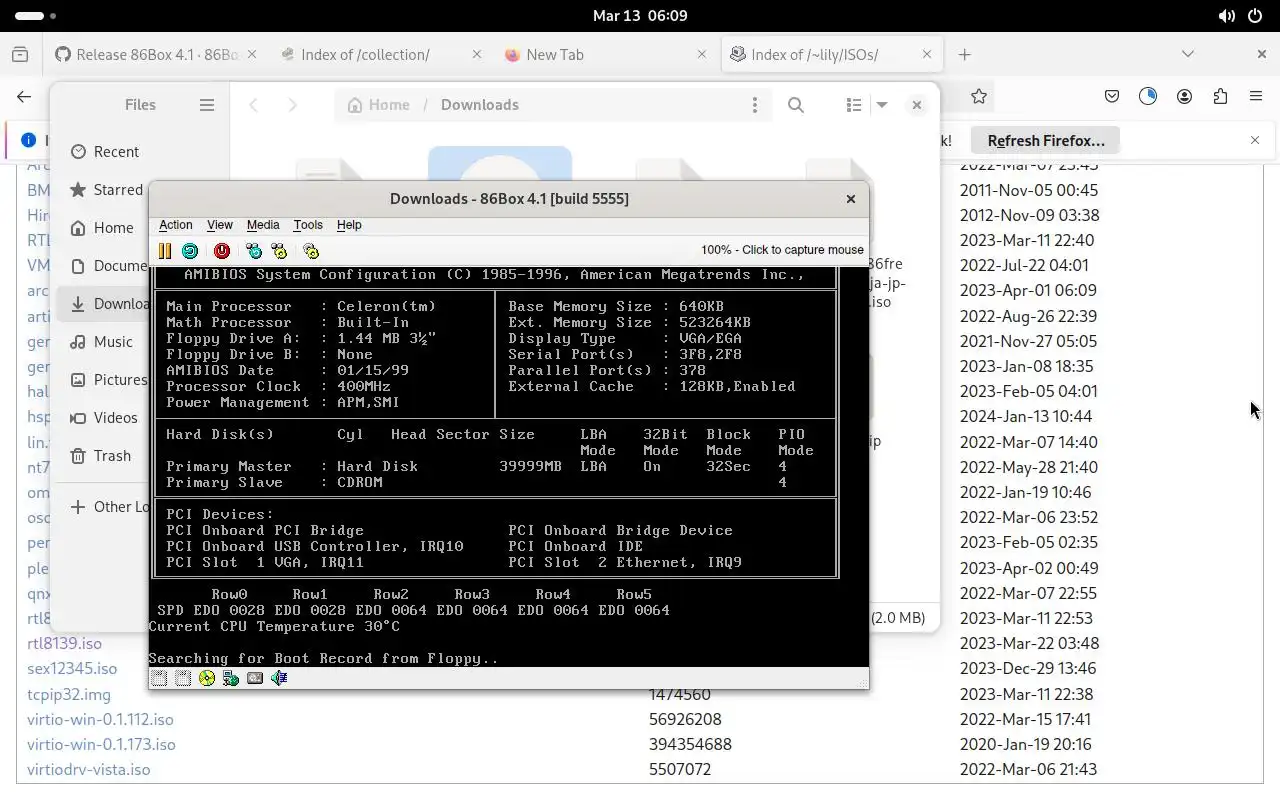This screenshot has width=1280, height=800.
Task: Go forward in Files window
Action: tap(292, 105)
